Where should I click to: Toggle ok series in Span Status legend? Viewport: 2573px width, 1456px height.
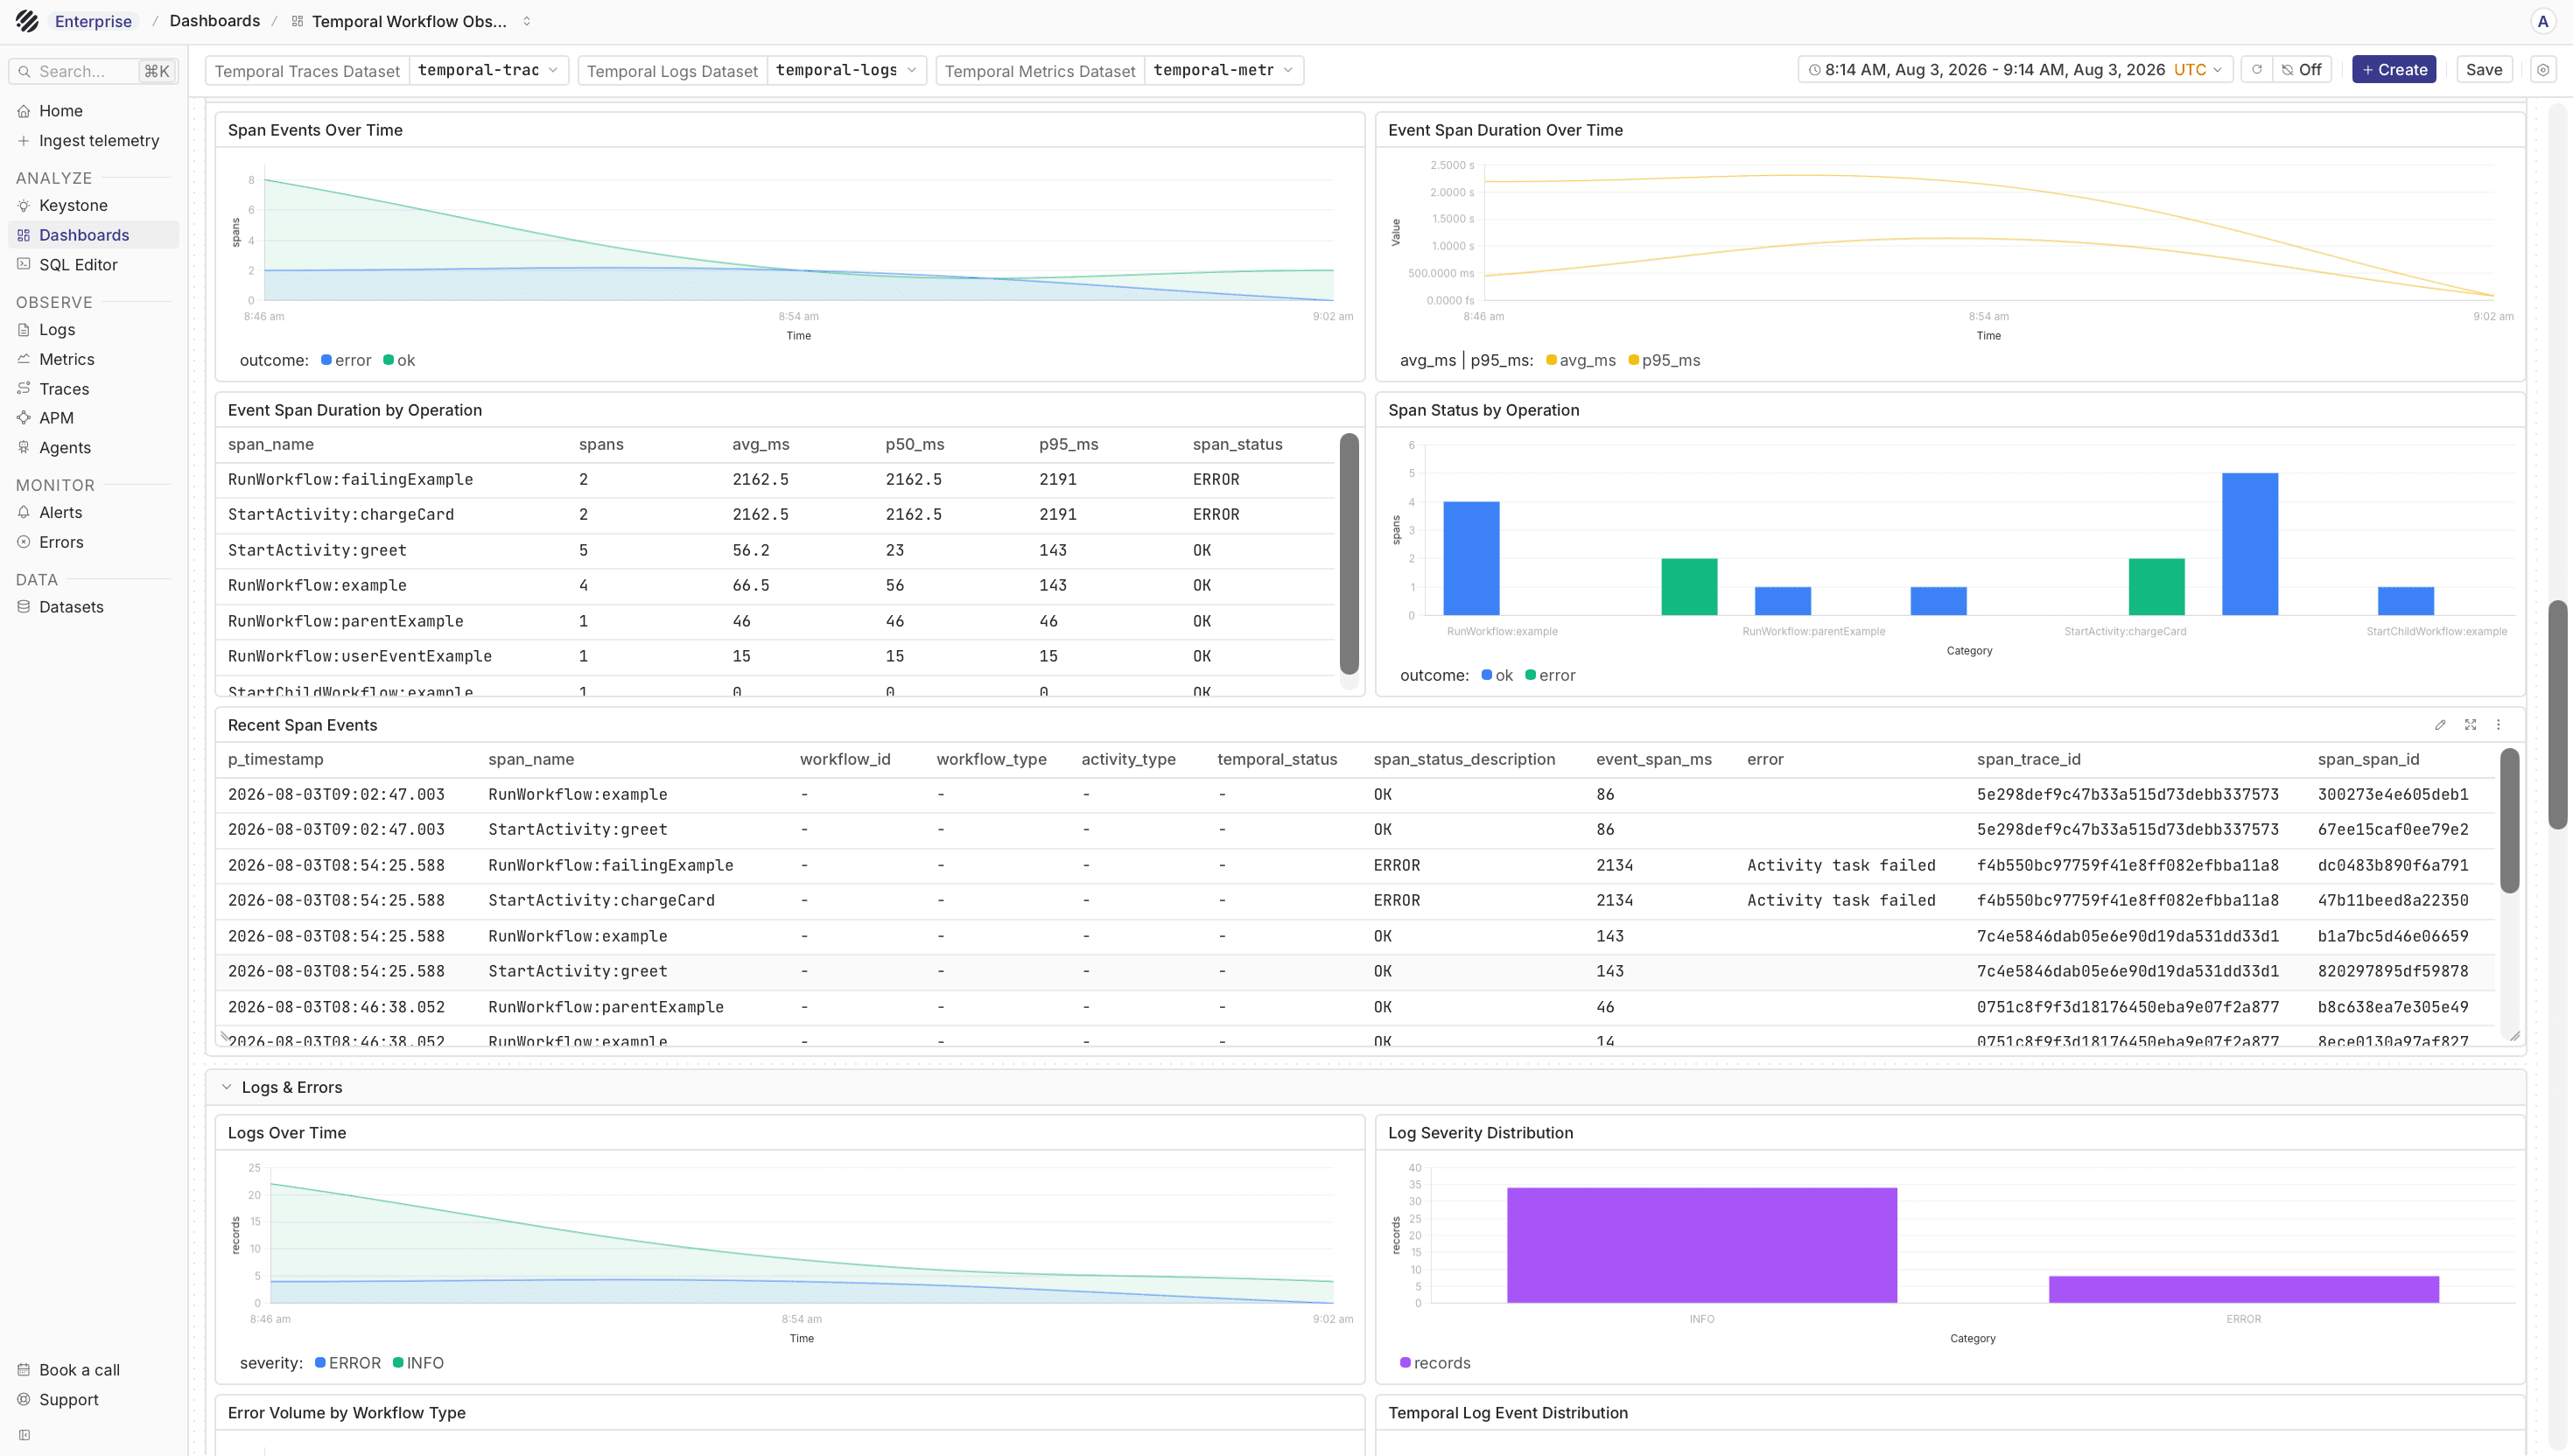[1497, 676]
